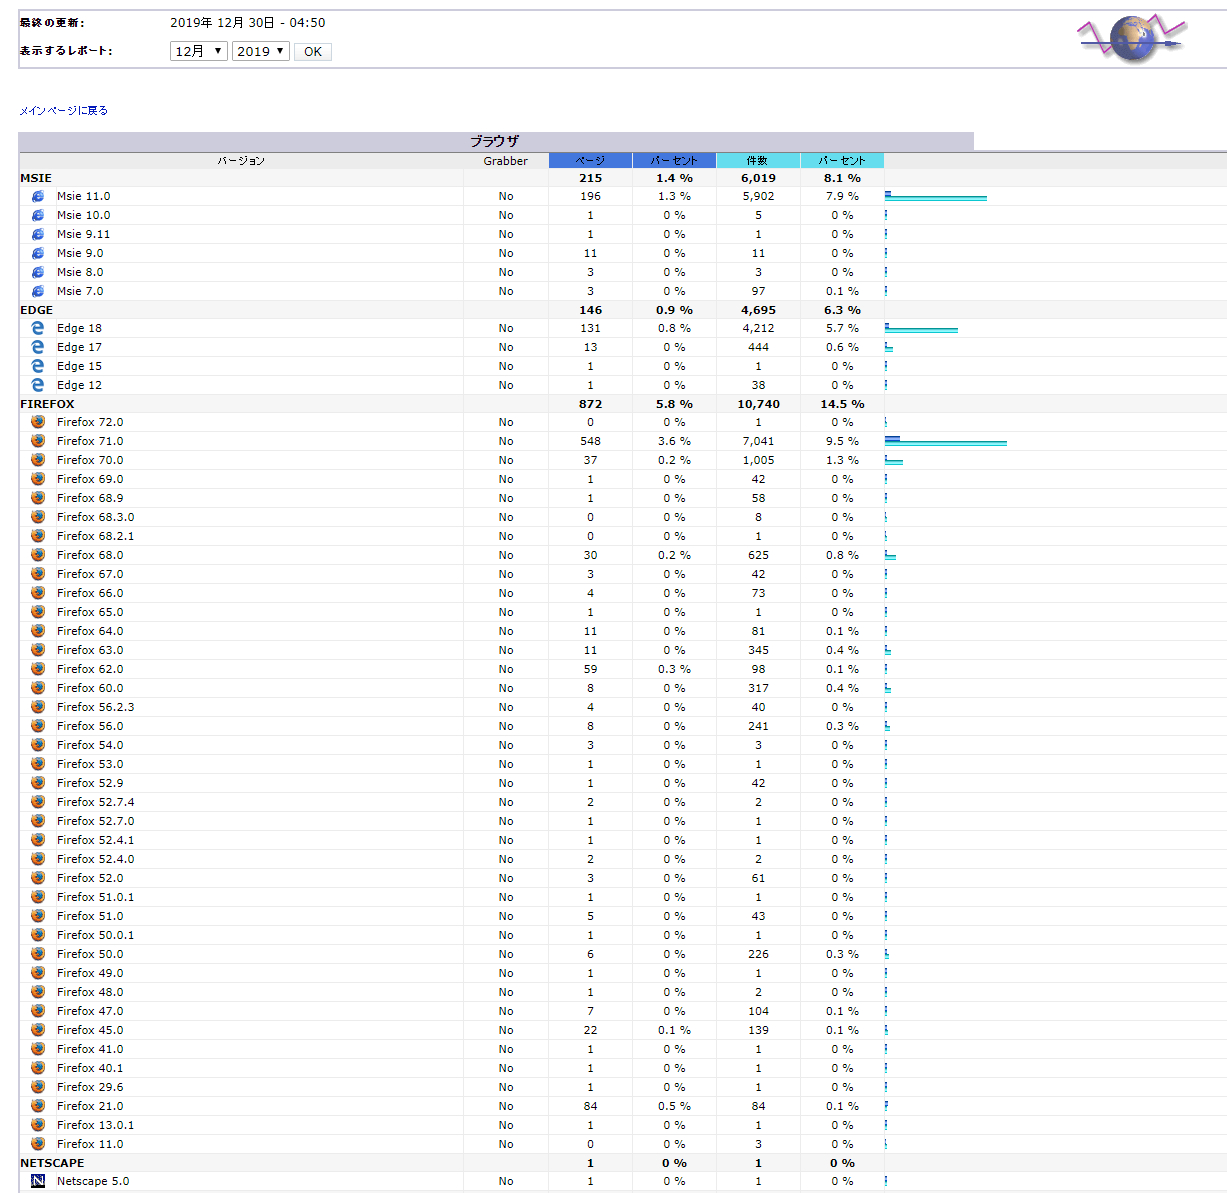Click the Firefox 60.0 icon
This screenshot has width=1227, height=1193.
click(x=38, y=688)
